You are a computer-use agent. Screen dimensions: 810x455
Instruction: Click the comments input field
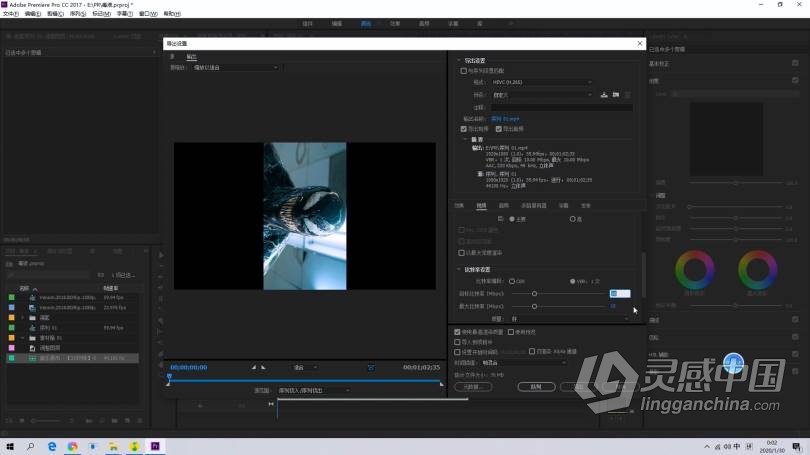562,107
